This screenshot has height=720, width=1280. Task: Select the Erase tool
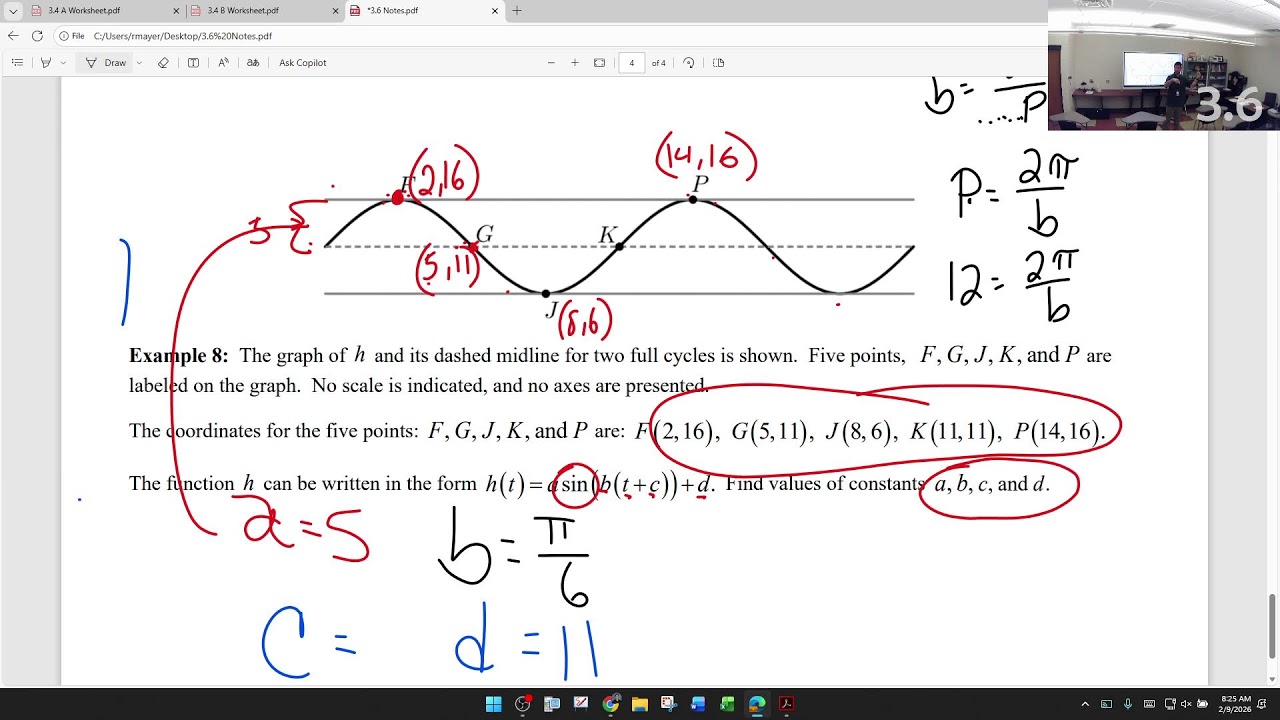click(163, 62)
